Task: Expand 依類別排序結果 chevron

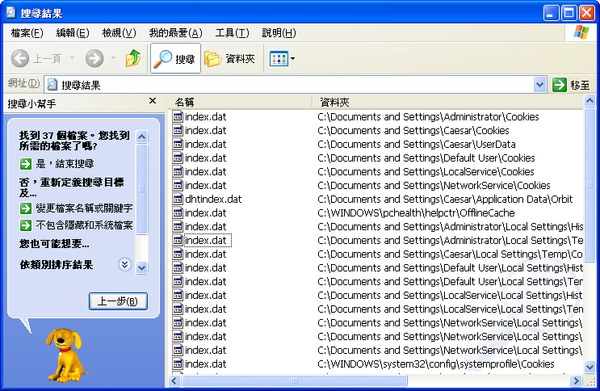Action: pos(124,264)
